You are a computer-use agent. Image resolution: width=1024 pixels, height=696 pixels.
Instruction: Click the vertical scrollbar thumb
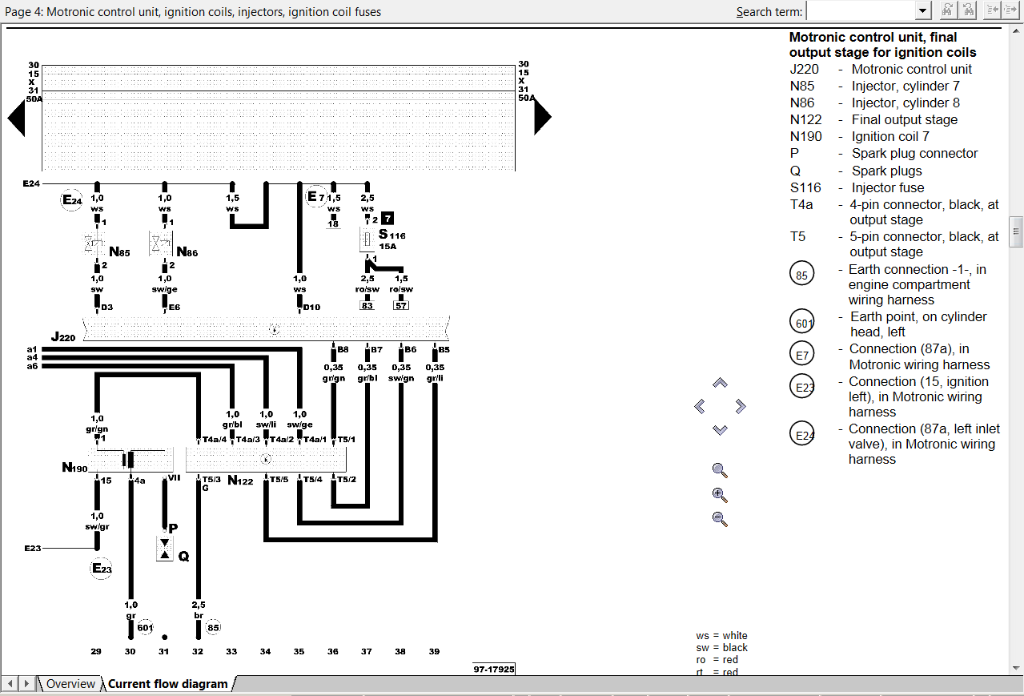(x=1016, y=231)
